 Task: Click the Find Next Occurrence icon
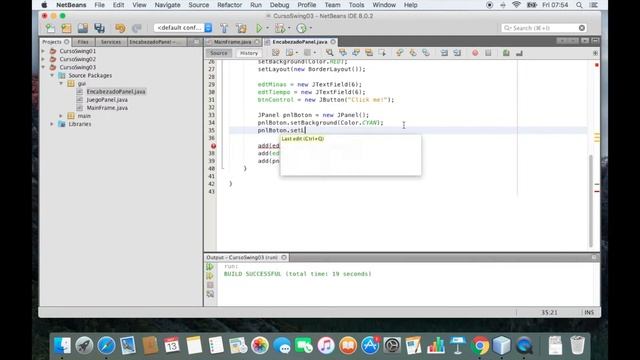[x=356, y=53]
